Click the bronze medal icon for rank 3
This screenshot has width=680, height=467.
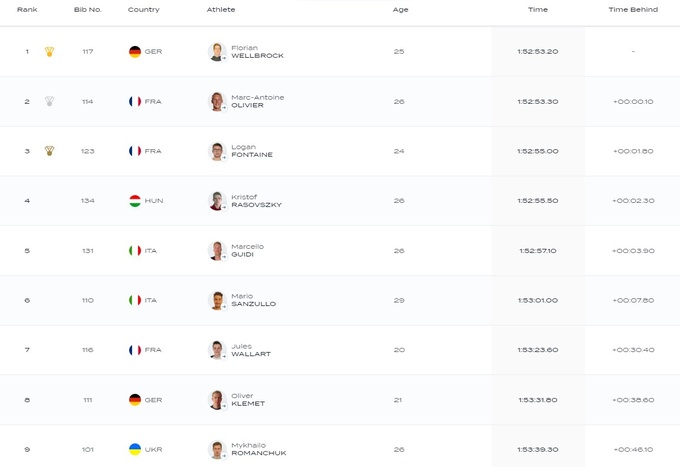(49, 151)
